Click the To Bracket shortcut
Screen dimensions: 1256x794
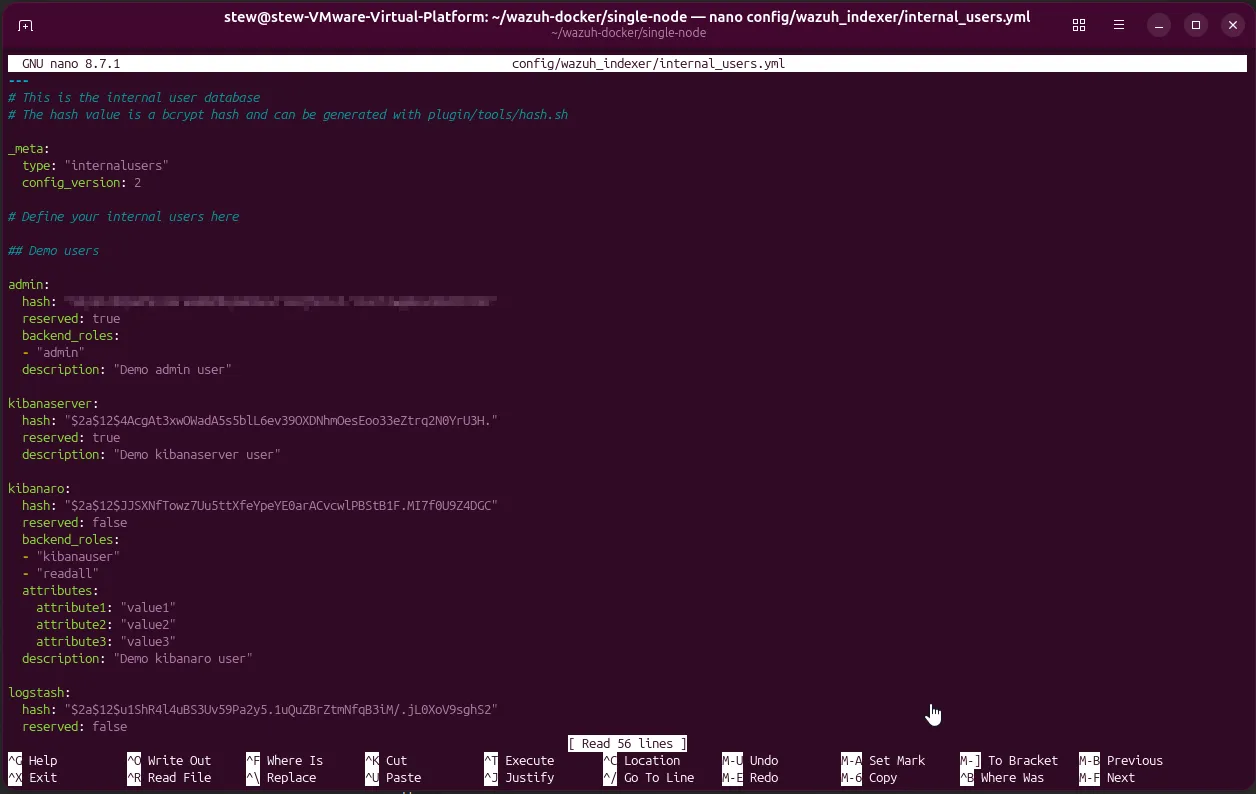[1009, 761]
